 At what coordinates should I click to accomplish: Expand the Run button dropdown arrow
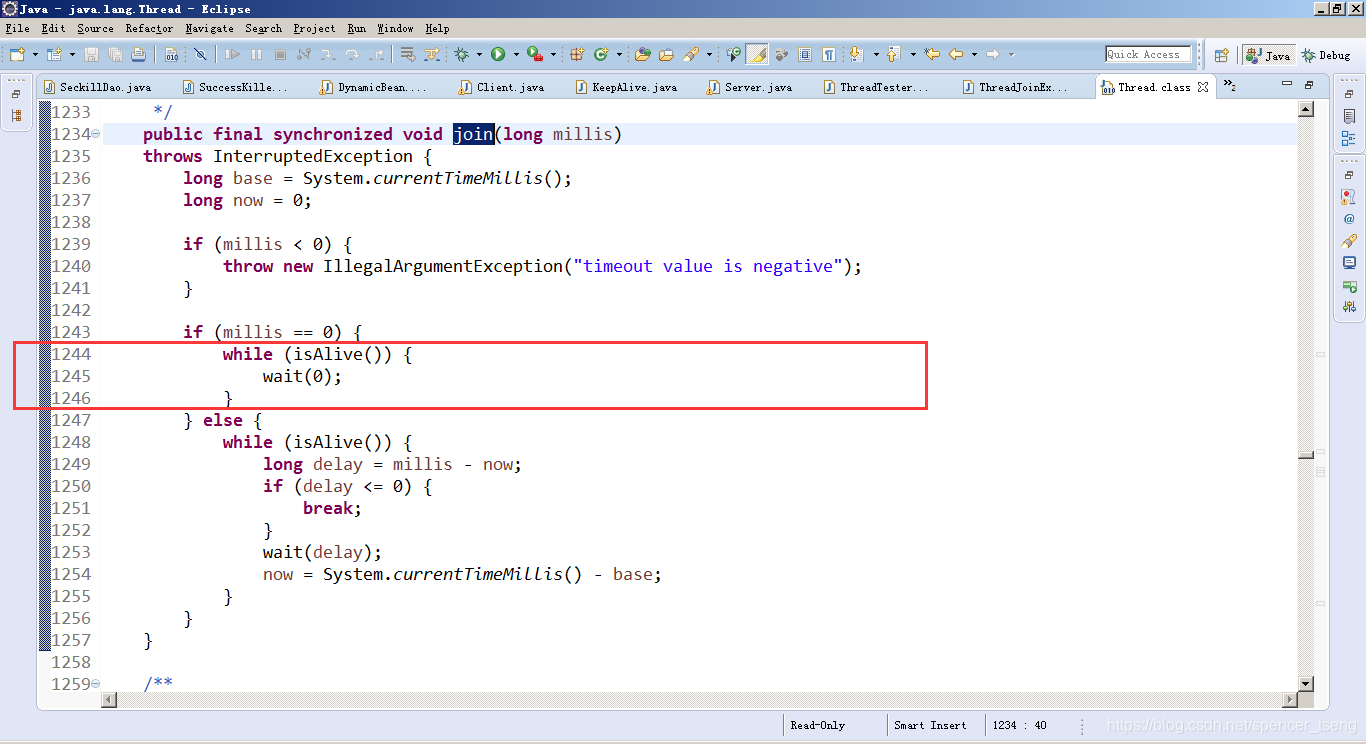(514, 55)
